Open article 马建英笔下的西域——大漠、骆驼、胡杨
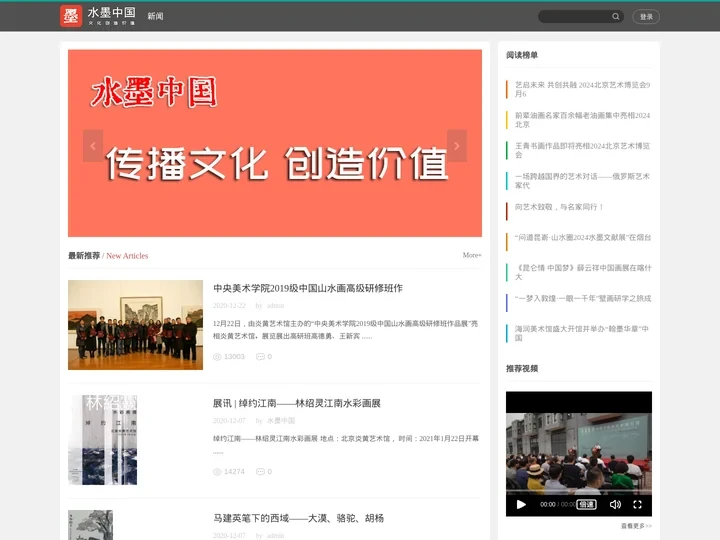 298,518
